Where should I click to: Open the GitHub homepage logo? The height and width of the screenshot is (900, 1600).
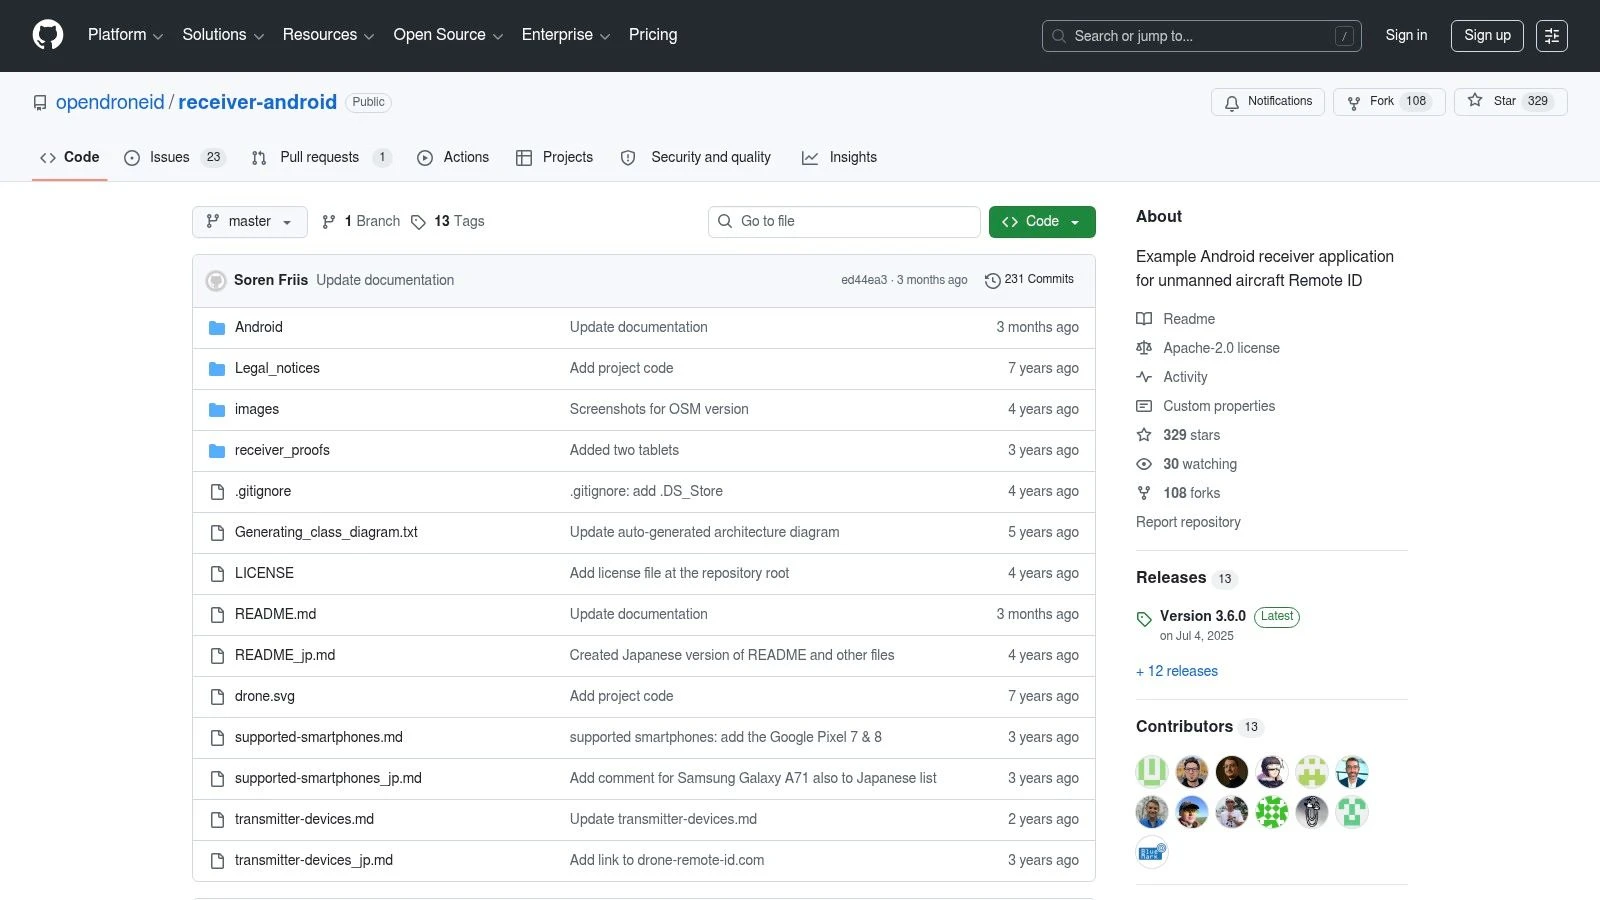48,35
